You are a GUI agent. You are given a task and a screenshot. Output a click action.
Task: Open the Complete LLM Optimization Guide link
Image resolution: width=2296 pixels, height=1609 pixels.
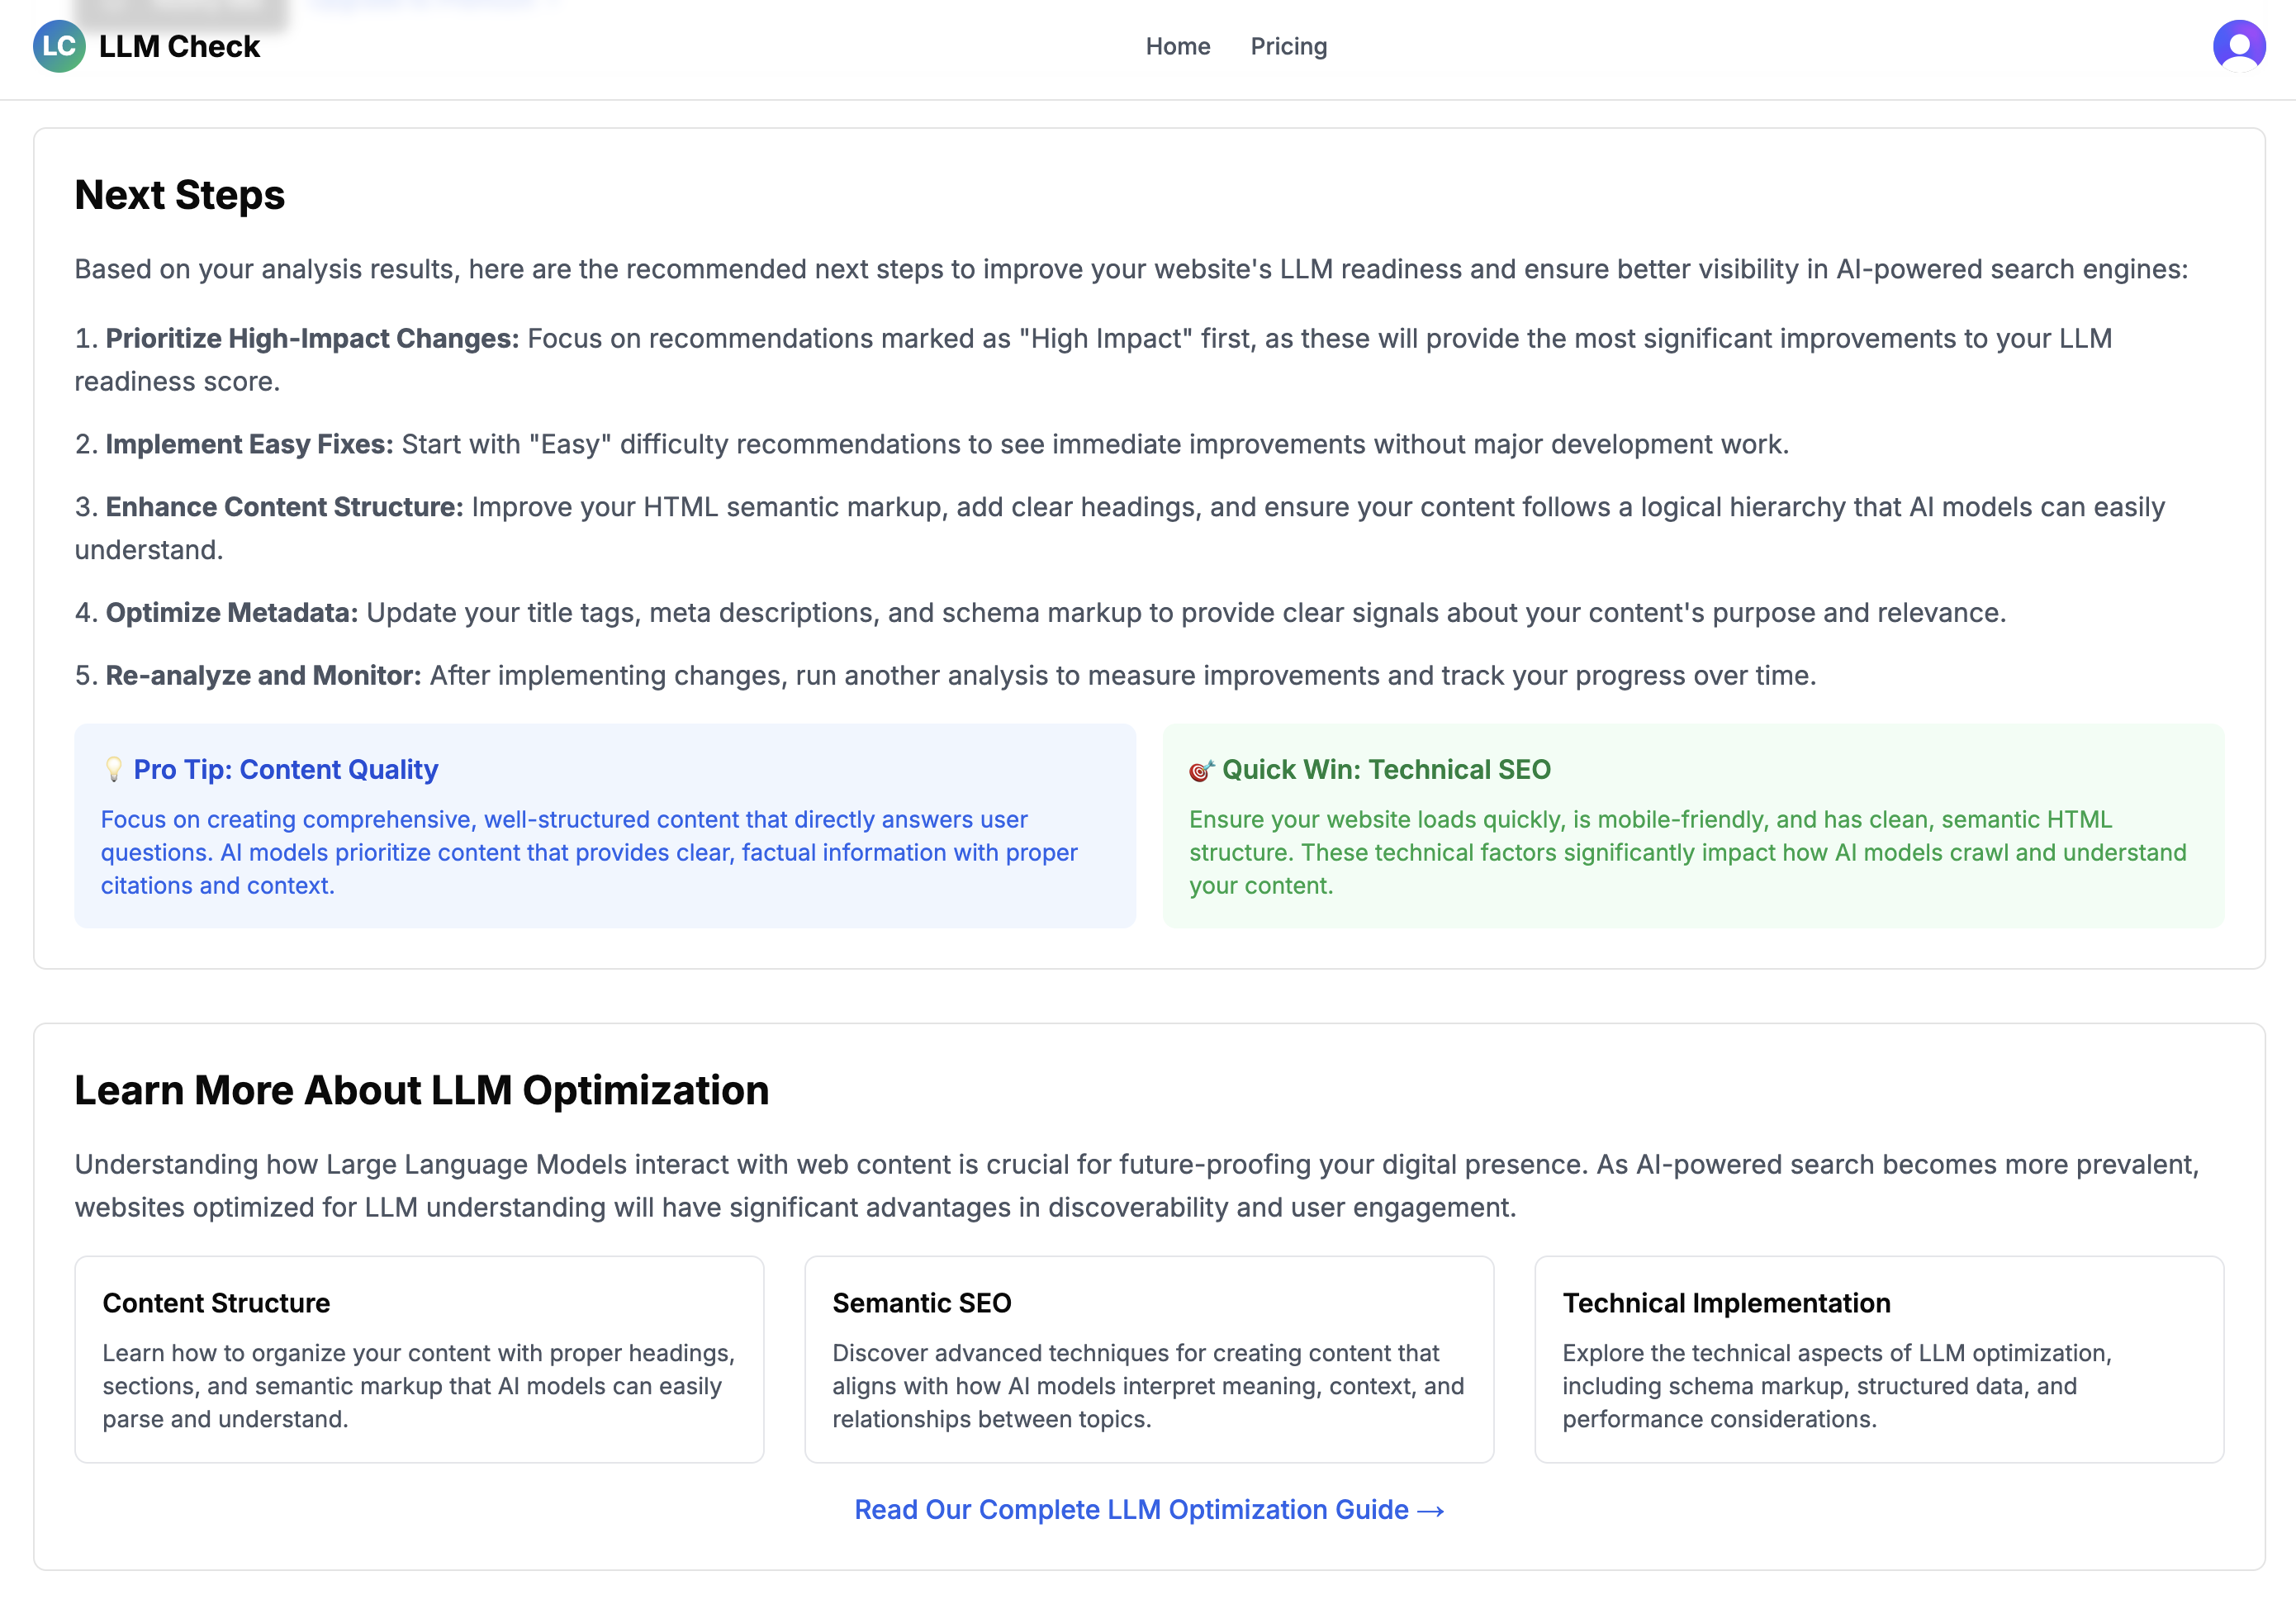[1148, 1510]
